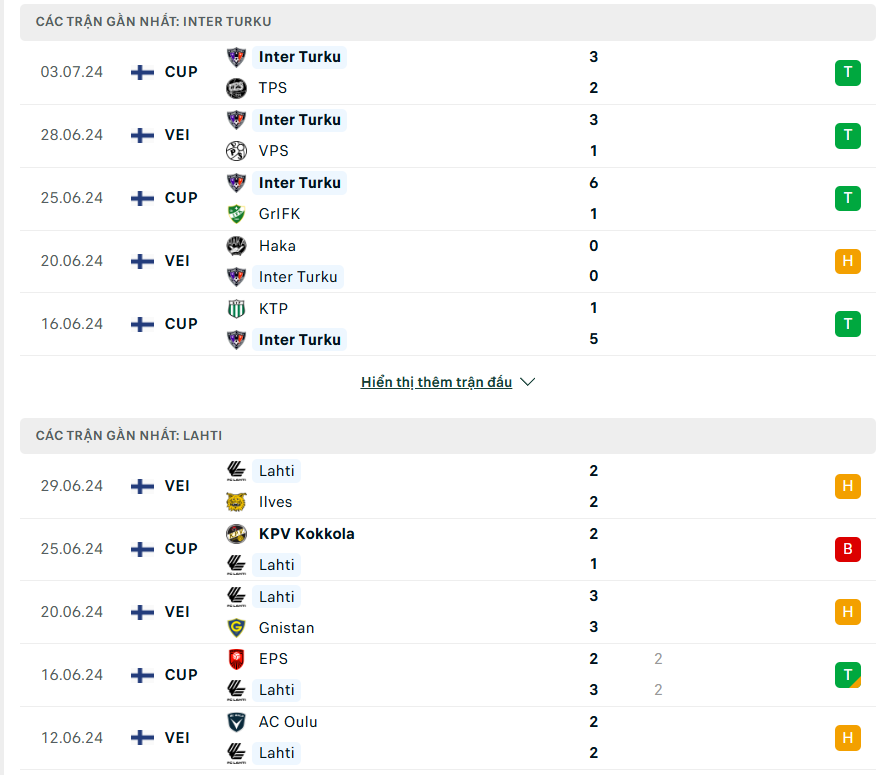This screenshot has width=878, height=775.
Task: Click Finland flag on 03.07.24 match
Action: pyautogui.click(x=142, y=72)
